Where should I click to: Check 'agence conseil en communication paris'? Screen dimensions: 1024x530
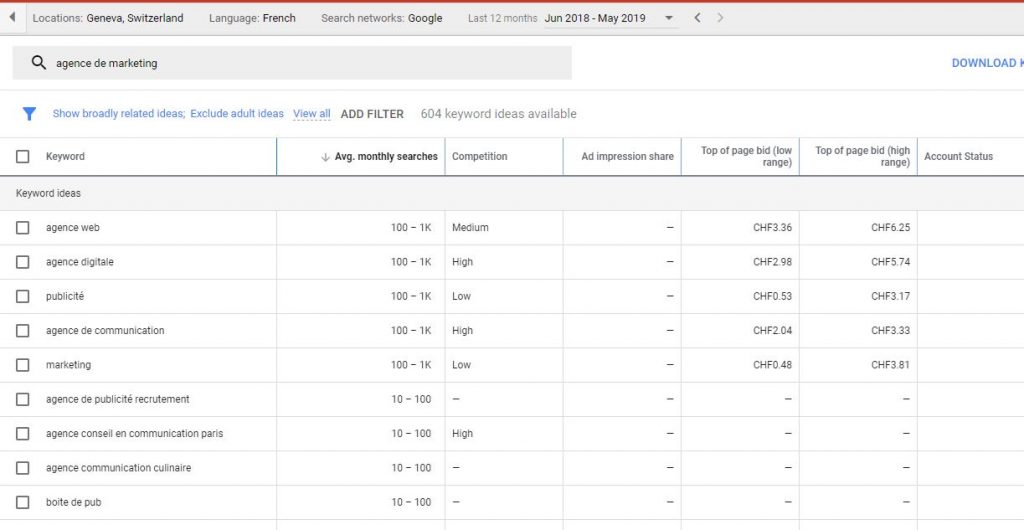[x=23, y=433]
